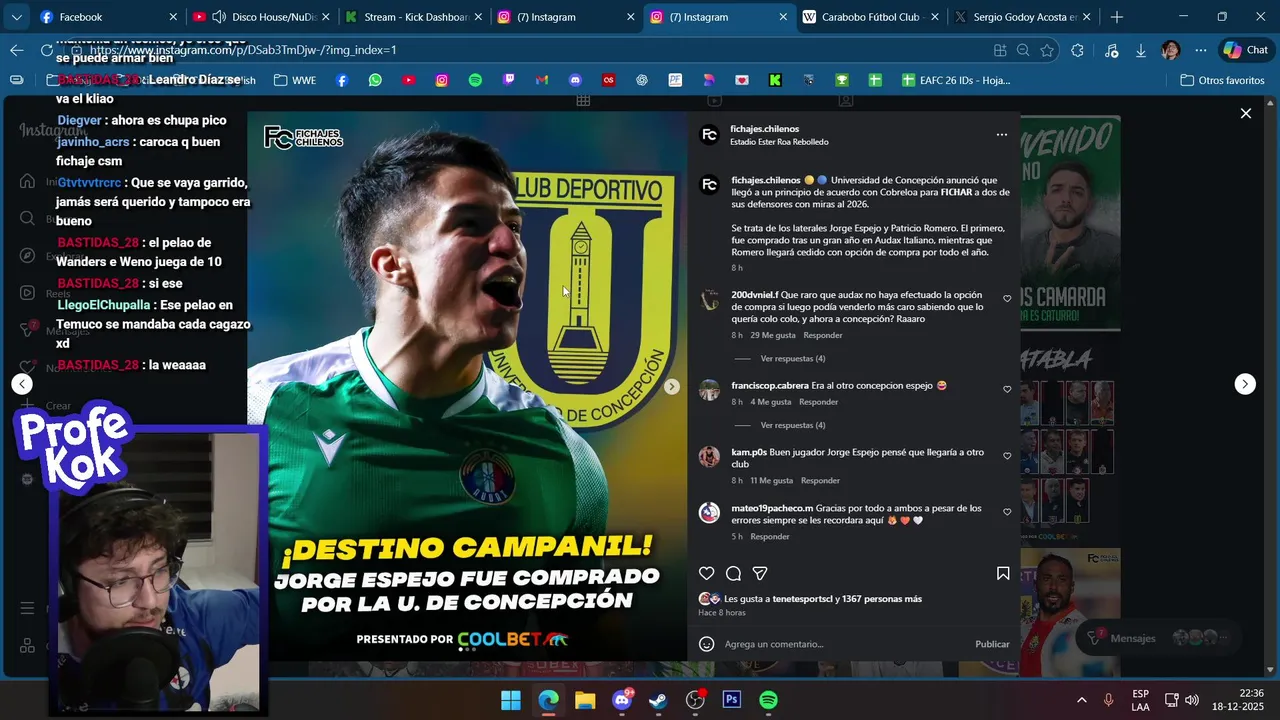The image size is (1280, 720).
Task: Go to previous post with left arrow
Action: point(22,384)
